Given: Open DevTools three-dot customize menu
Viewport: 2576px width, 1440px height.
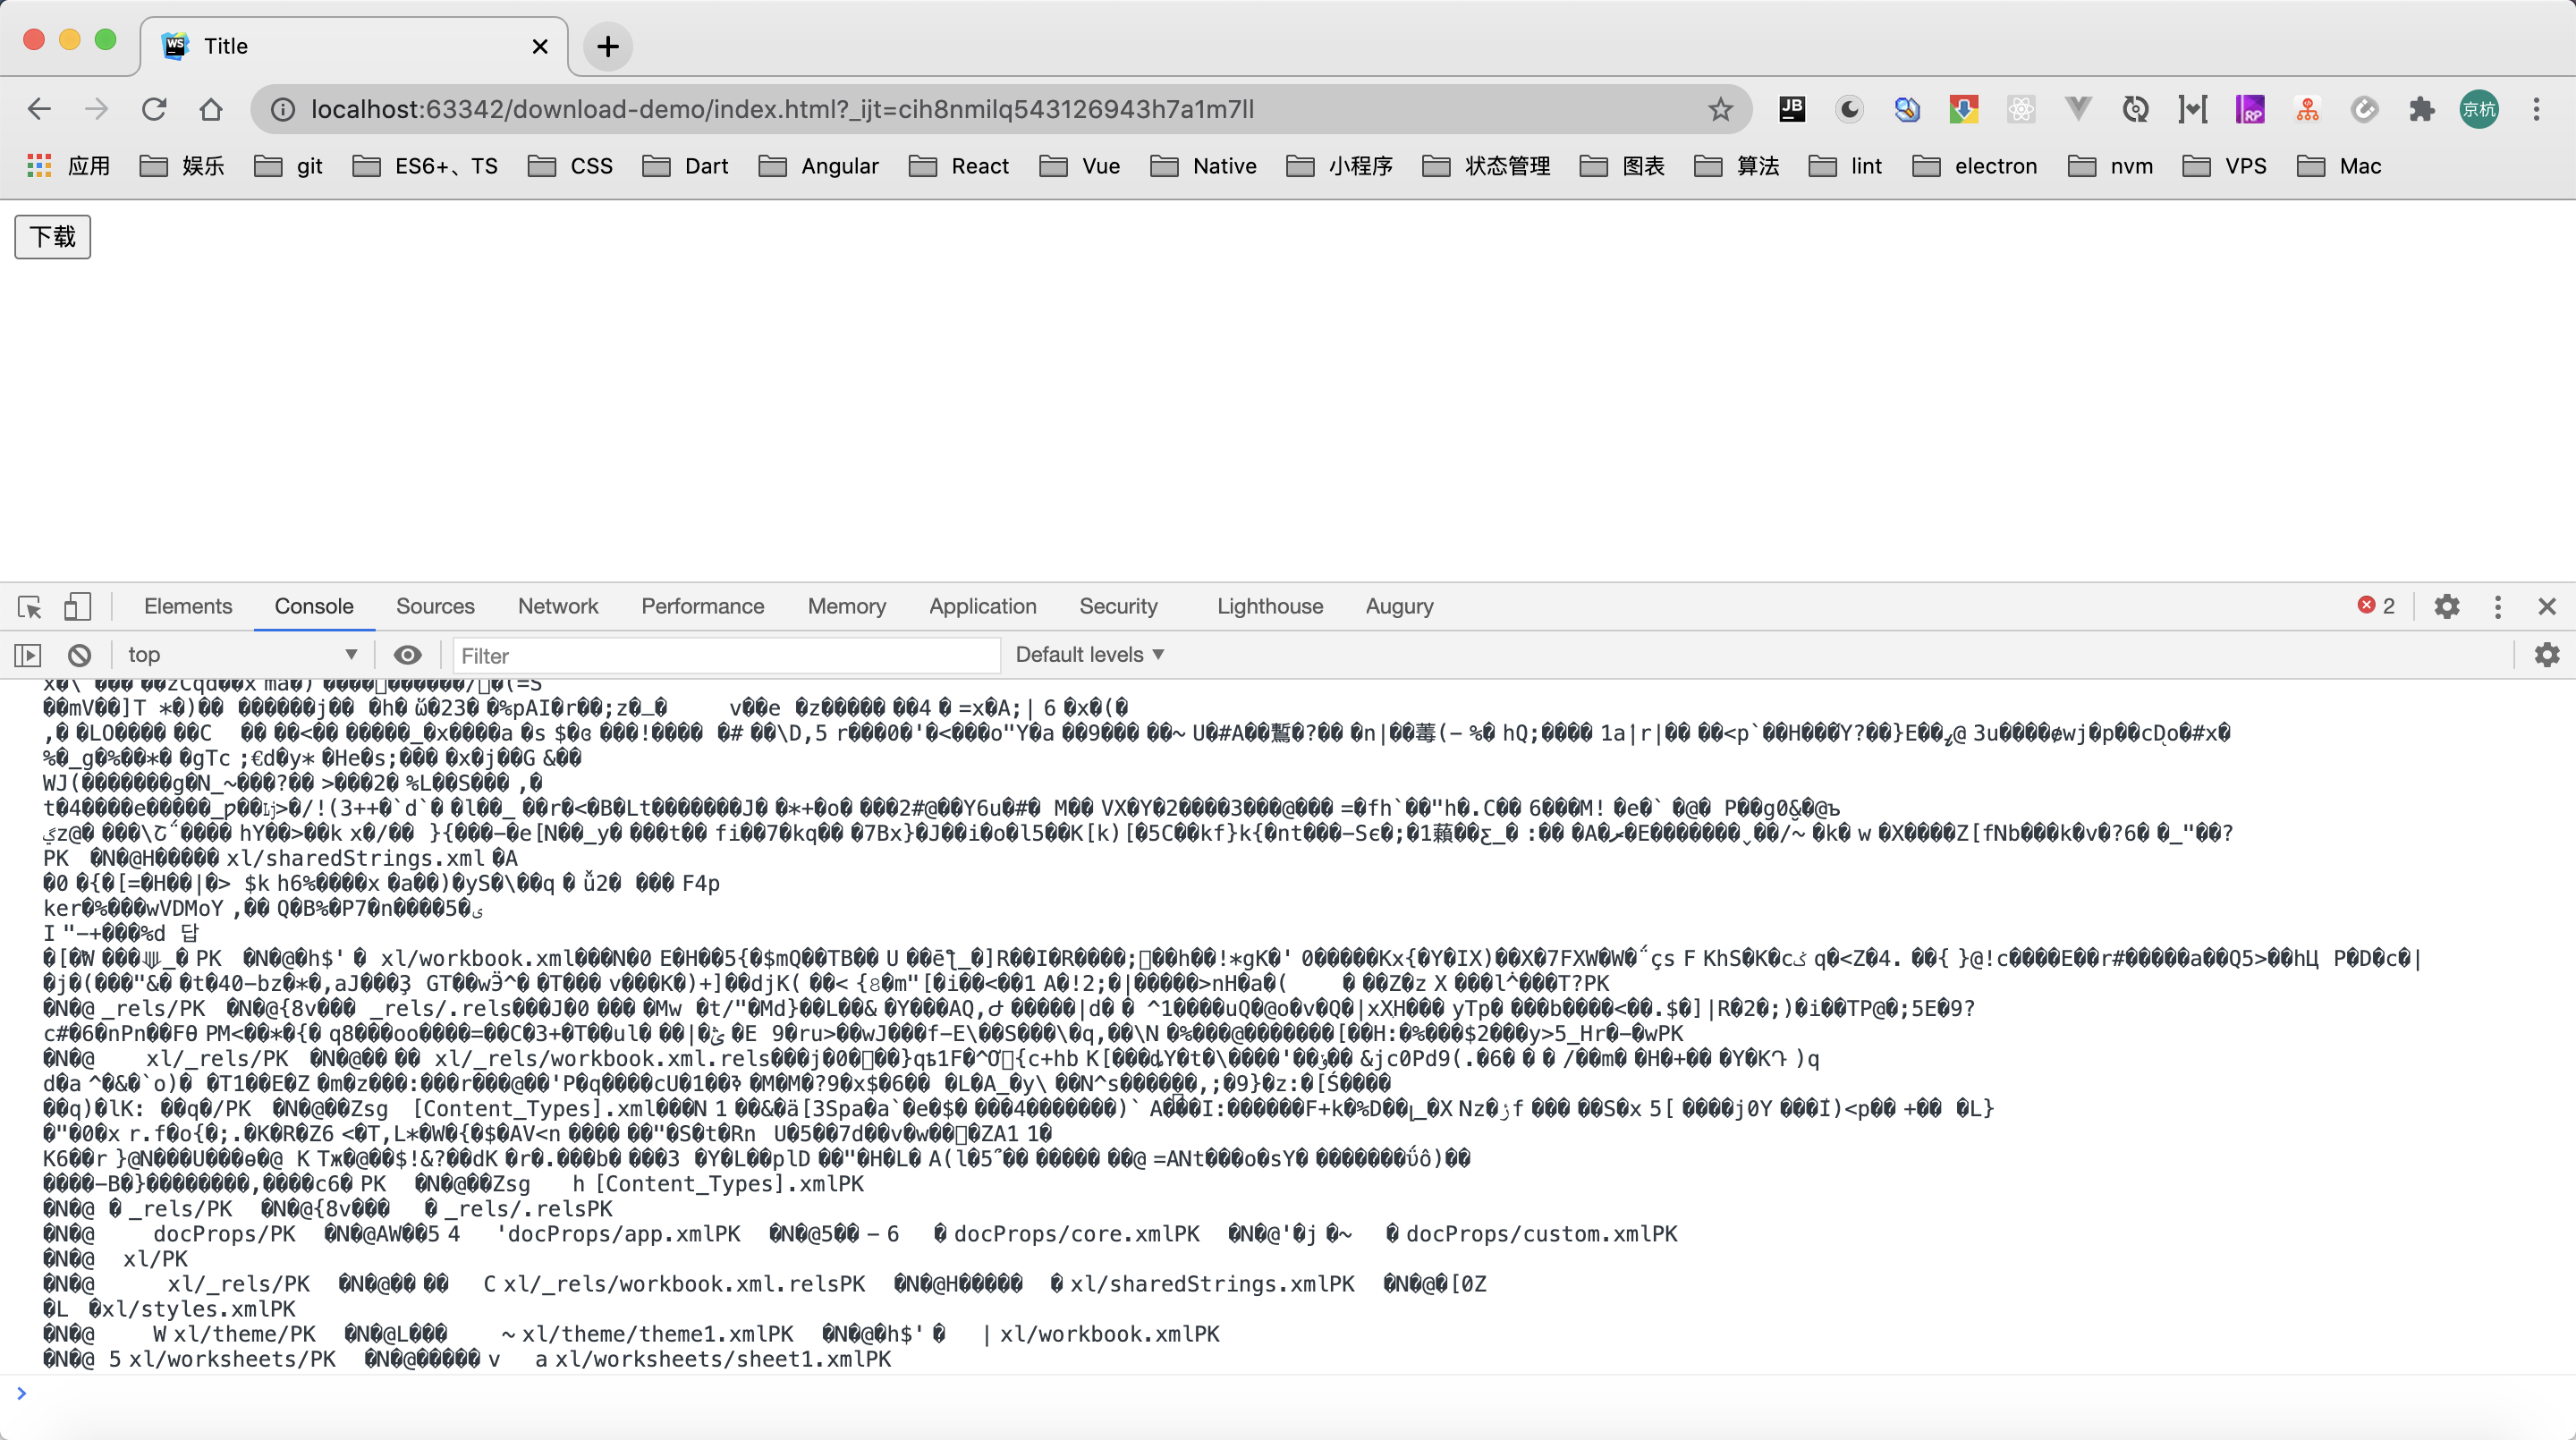Looking at the screenshot, I should click(2497, 606).
